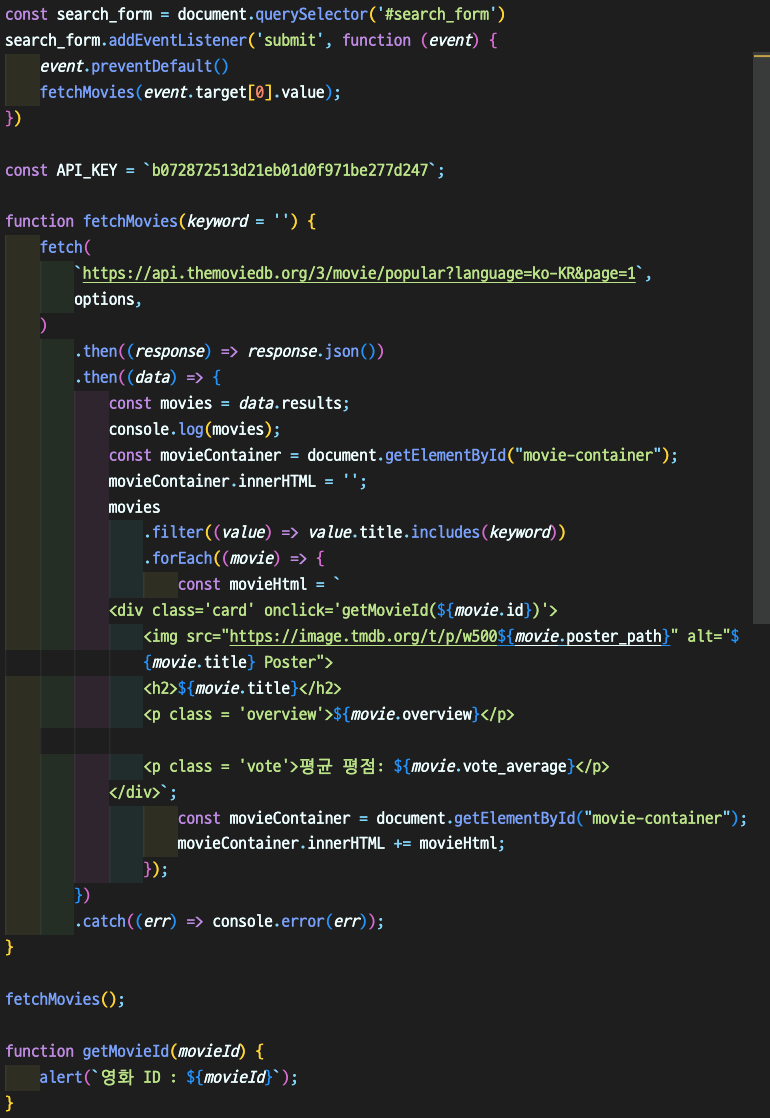The image size is (770, 1118).
Task: Select the API_KEY constant name
Action: coord(86,170)
